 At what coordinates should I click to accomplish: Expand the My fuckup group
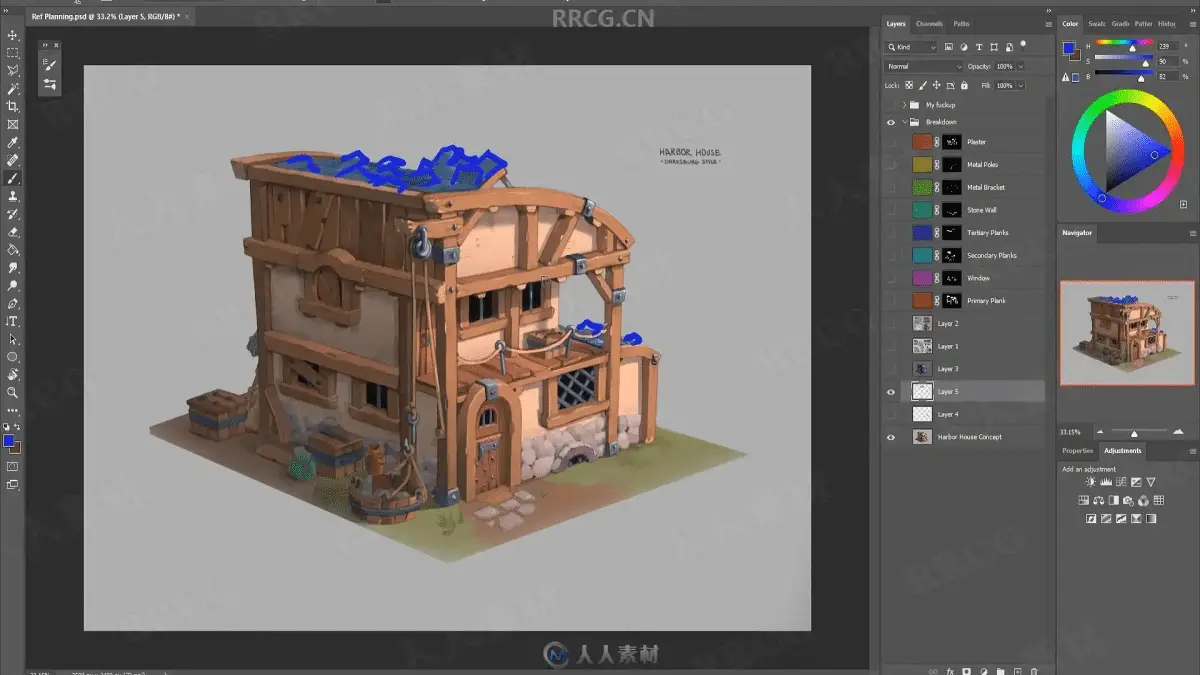point(904,104)
